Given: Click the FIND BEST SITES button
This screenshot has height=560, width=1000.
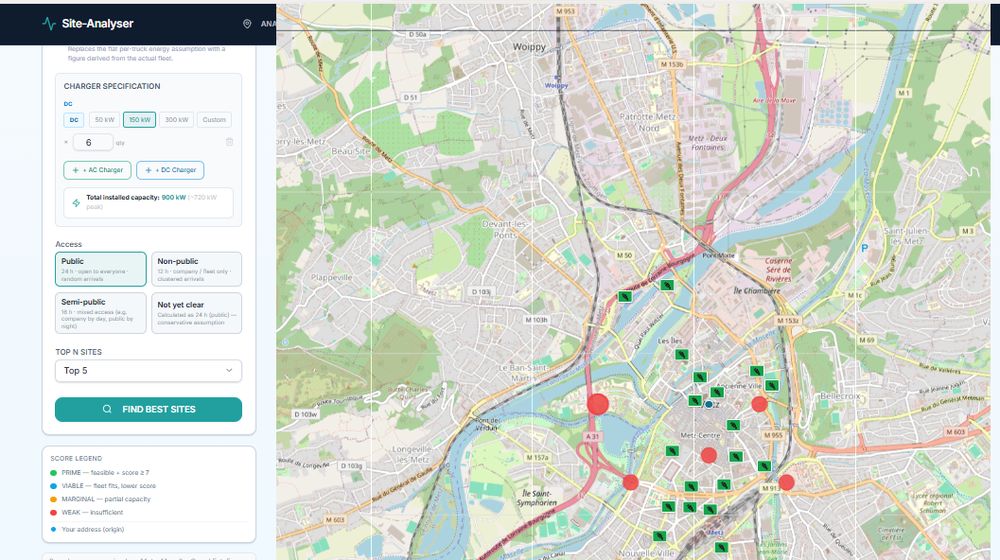Looking at the screenshot, I should pos(149,409).
